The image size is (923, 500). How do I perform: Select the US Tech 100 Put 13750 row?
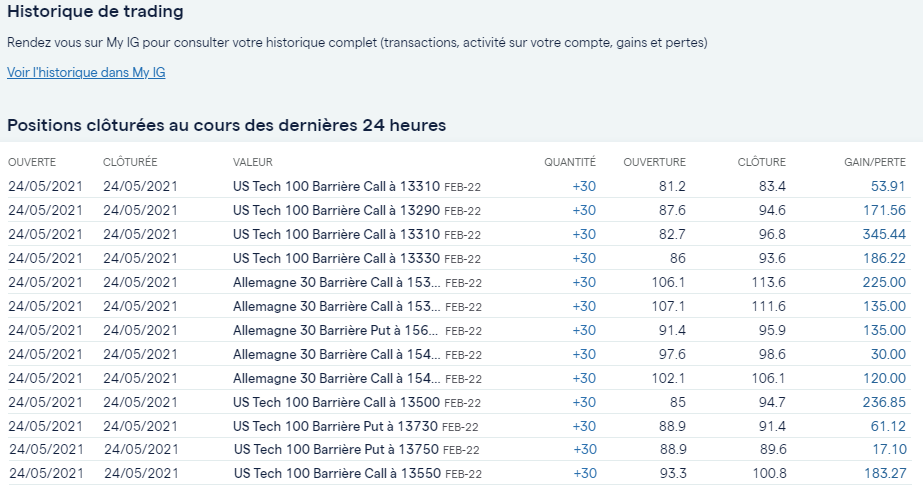[x=459, y=449]
